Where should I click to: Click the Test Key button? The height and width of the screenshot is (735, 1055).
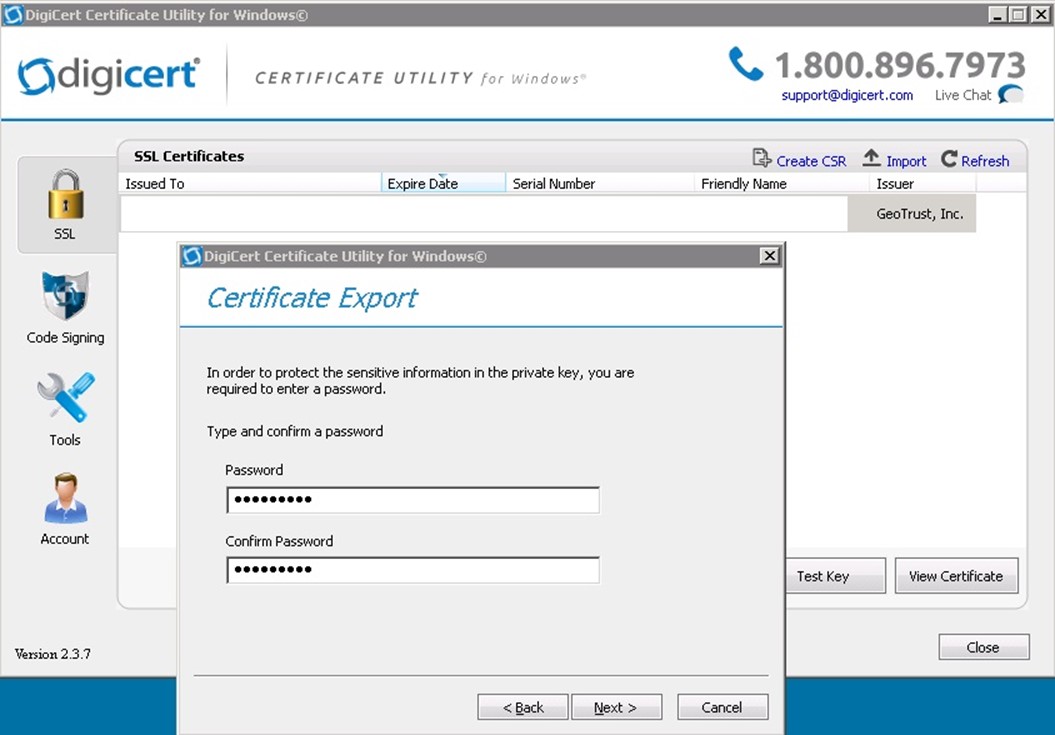tap(836, 576)
